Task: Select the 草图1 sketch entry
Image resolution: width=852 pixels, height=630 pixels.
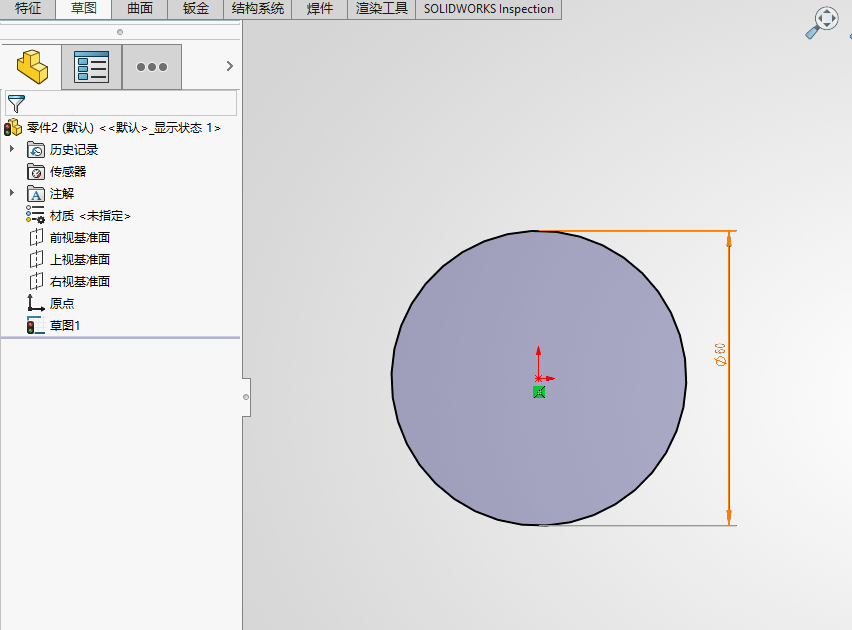Action: point(65,326)
